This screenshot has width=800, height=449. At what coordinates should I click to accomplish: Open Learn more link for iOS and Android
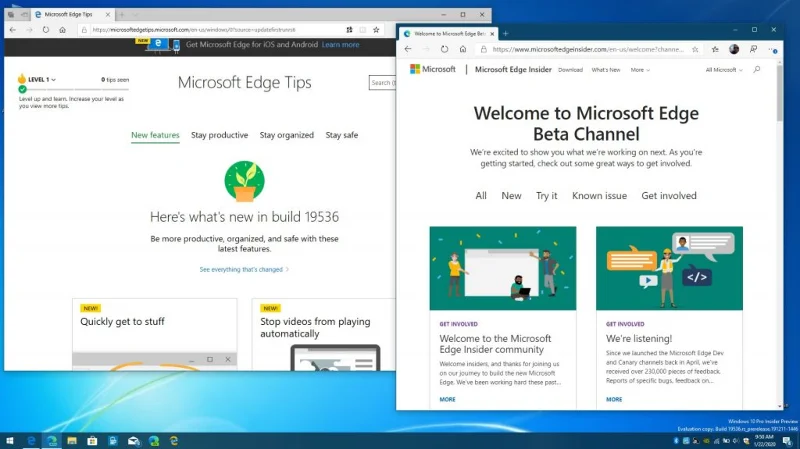(340, 45)
